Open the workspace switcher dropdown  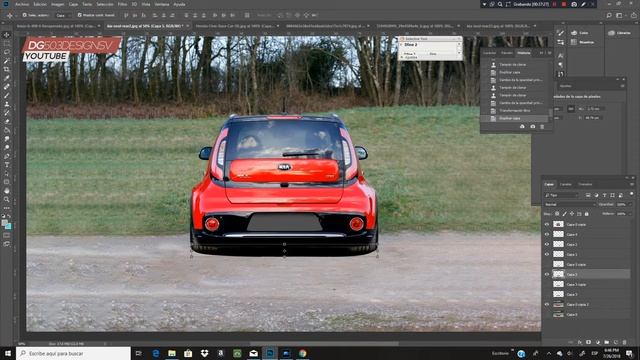pyautogui.click(x=620, y=16)
